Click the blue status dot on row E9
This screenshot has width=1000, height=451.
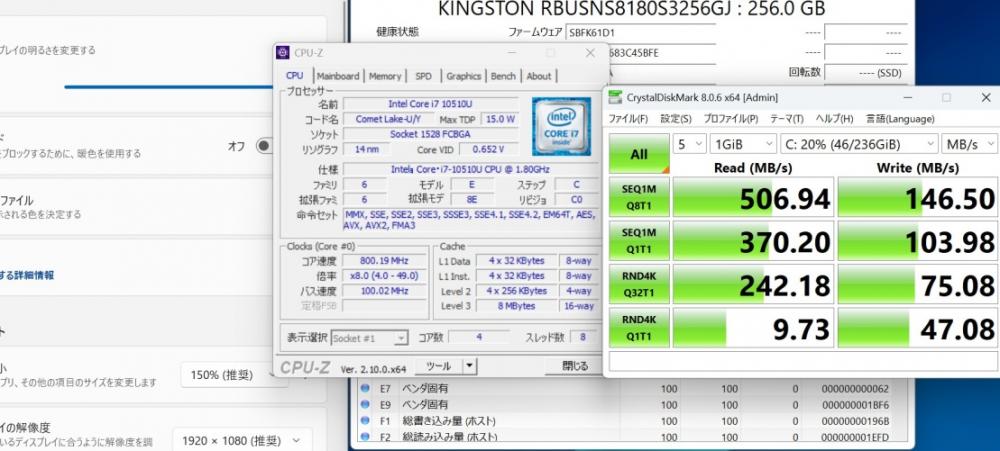click(x=365, y=404)
